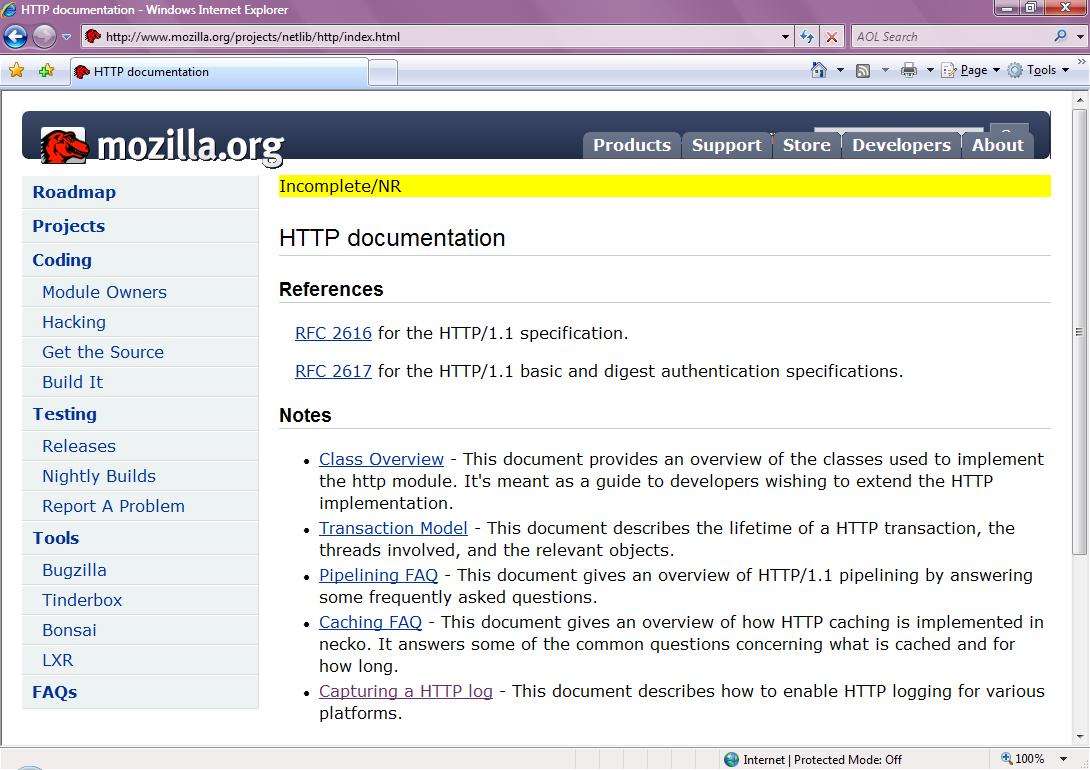
Task: Click the mozilla.org dinosaur logo
Action: [x=64, y=146]
